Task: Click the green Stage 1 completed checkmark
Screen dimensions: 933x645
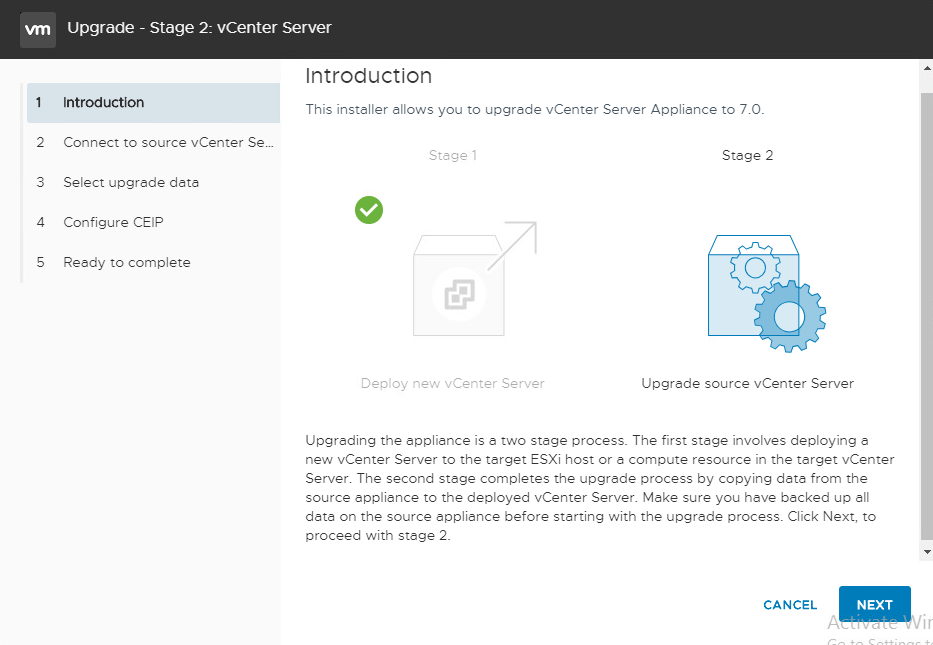Action: (x=369, y=210)
